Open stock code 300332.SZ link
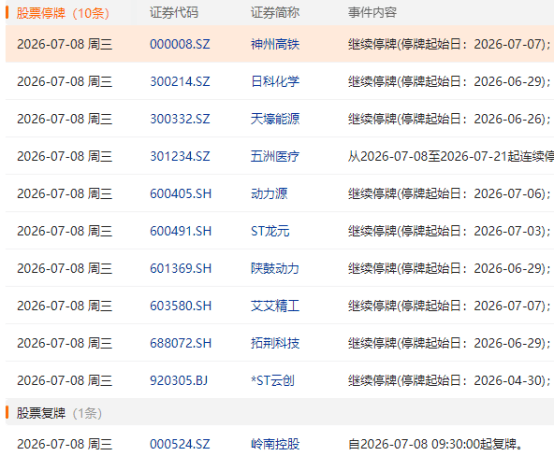The width and height of the screenshot is (554, 457). tap(180, 119)
